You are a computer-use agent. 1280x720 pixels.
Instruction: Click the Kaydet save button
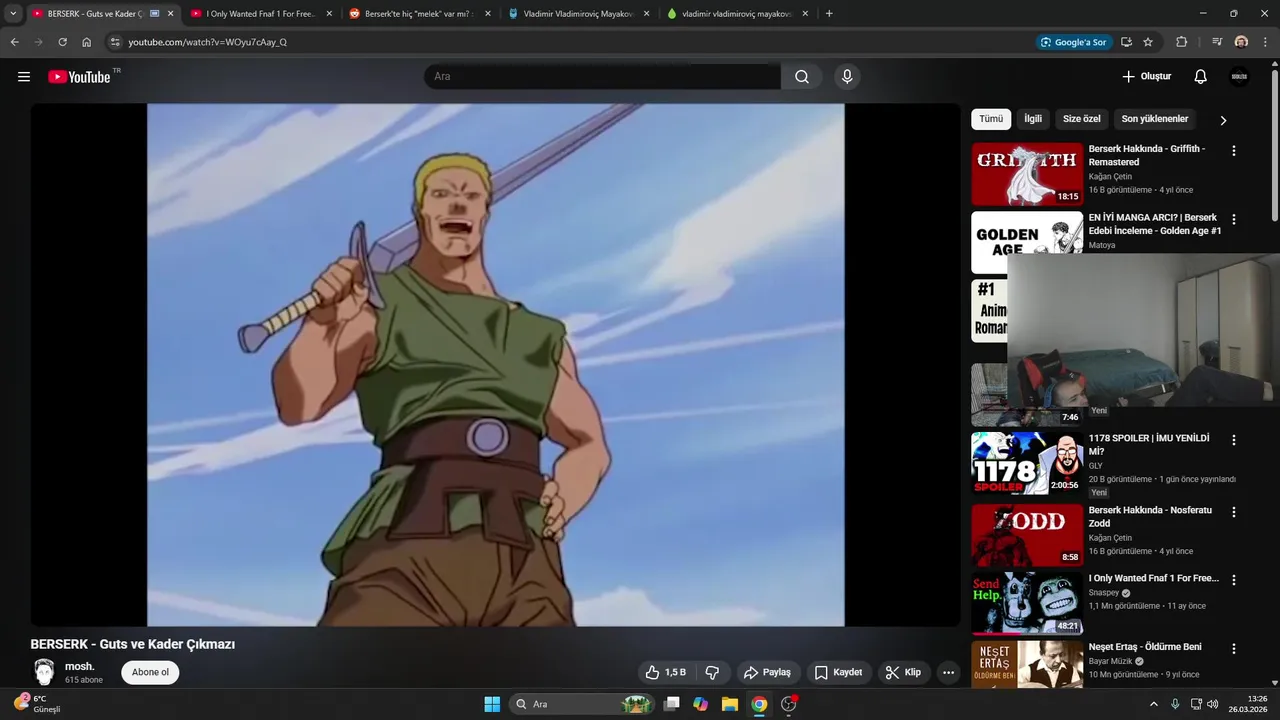[x=838, y=673]
